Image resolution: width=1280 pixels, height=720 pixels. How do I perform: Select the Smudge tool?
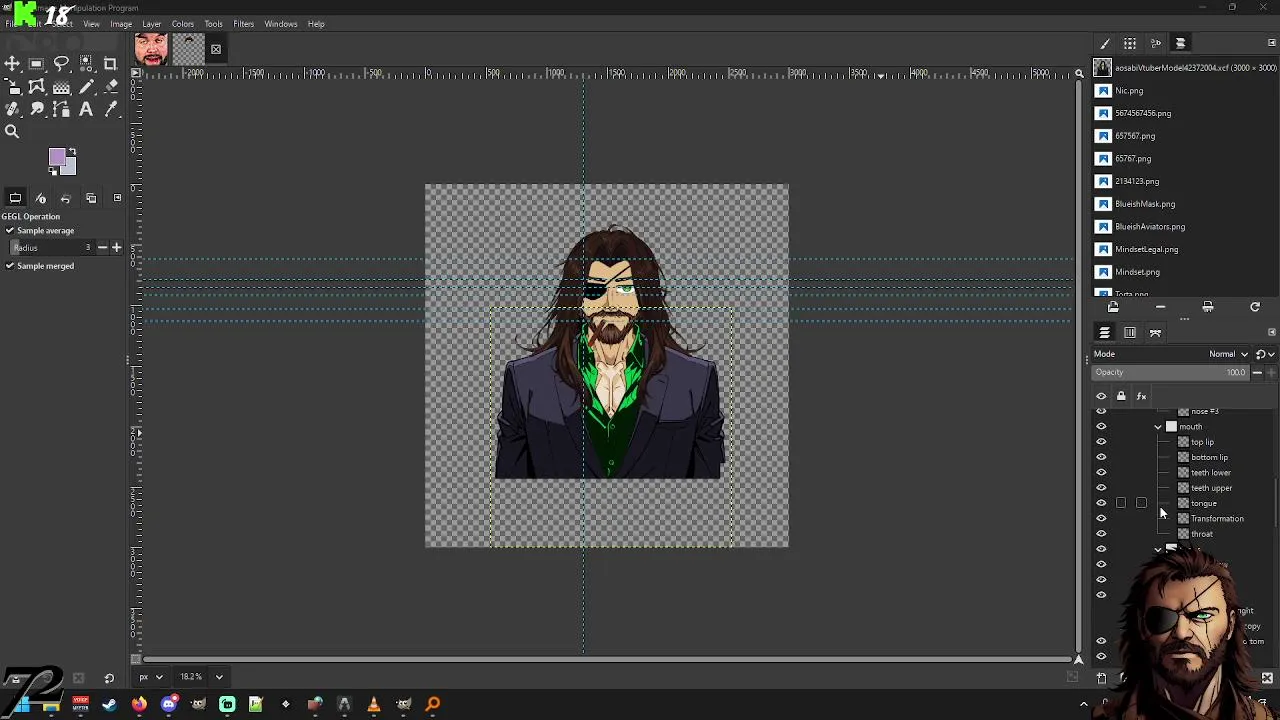click(x=37, y=110)
